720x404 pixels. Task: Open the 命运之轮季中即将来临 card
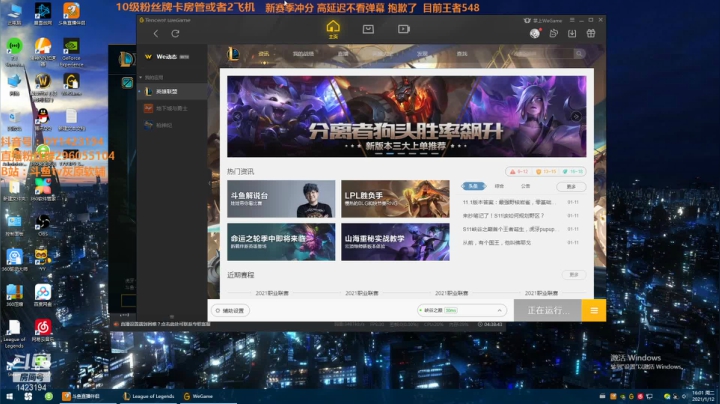click(281, 242)
